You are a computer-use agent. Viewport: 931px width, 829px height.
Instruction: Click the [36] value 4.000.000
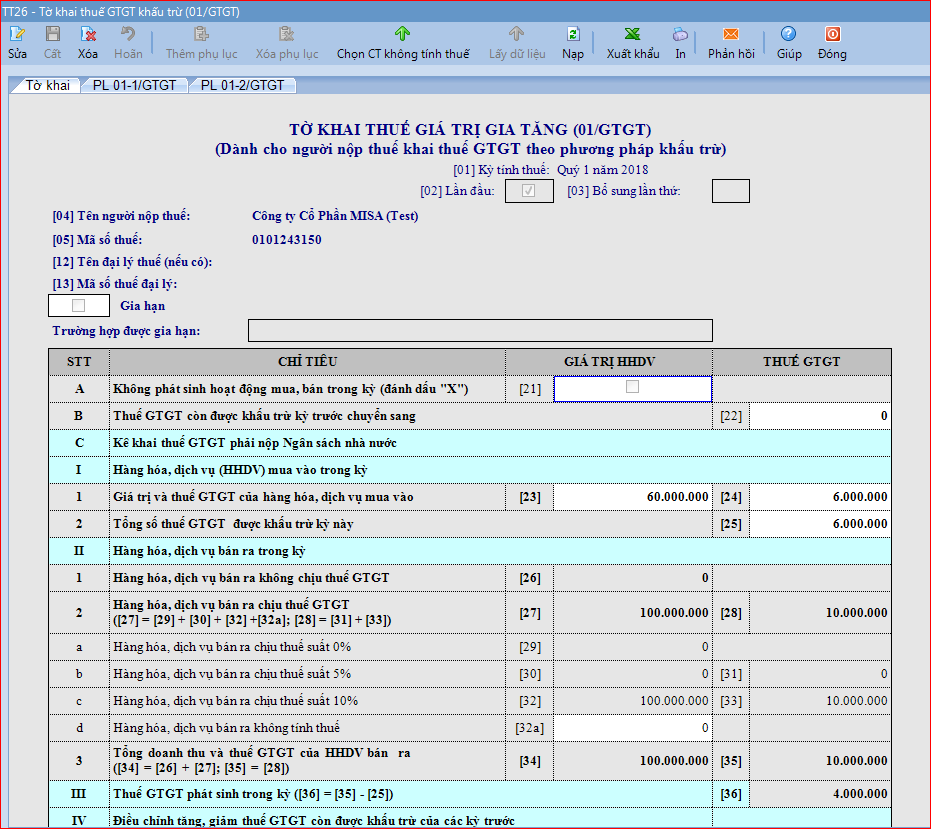820,794
